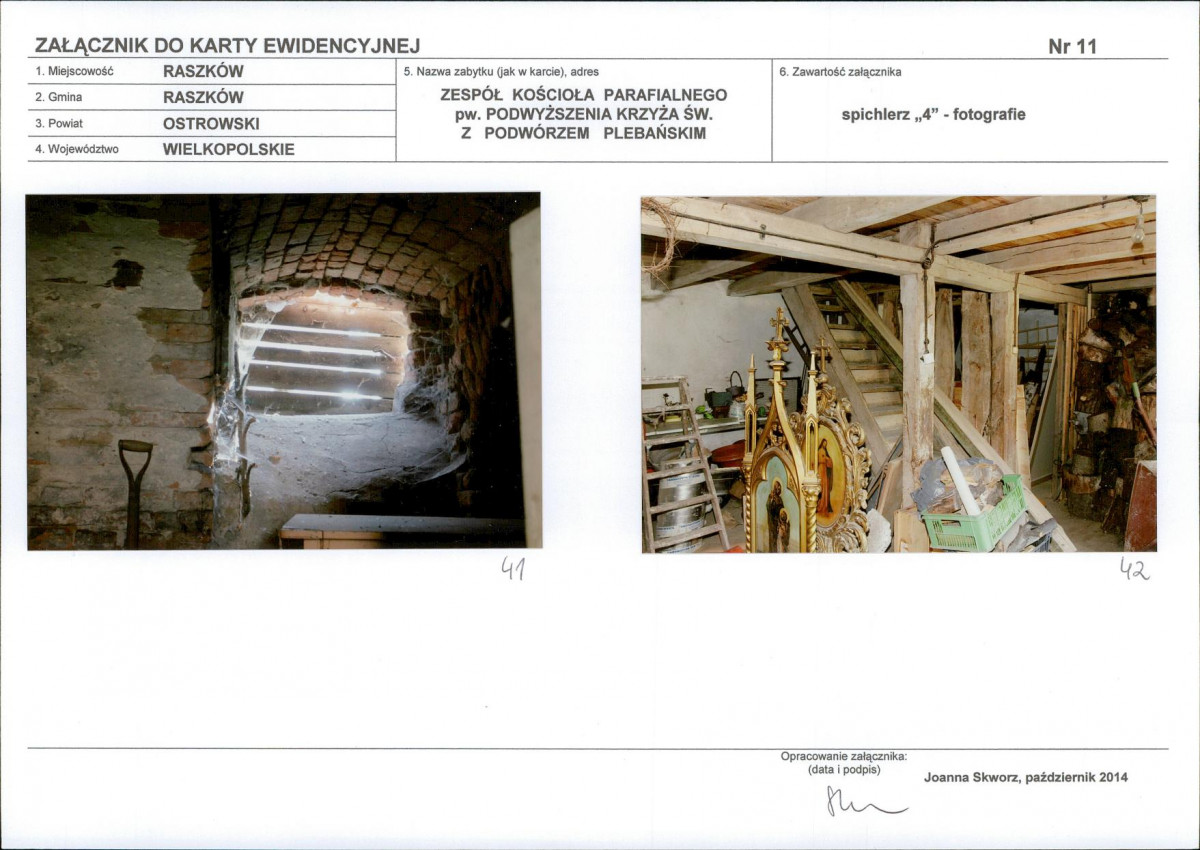The height and width of the screenshot is (850, 1200).
Task: Click the pw. PODWYŻSZENIA KRZYŻA ŚW. line
Action: tap(584, 114)
